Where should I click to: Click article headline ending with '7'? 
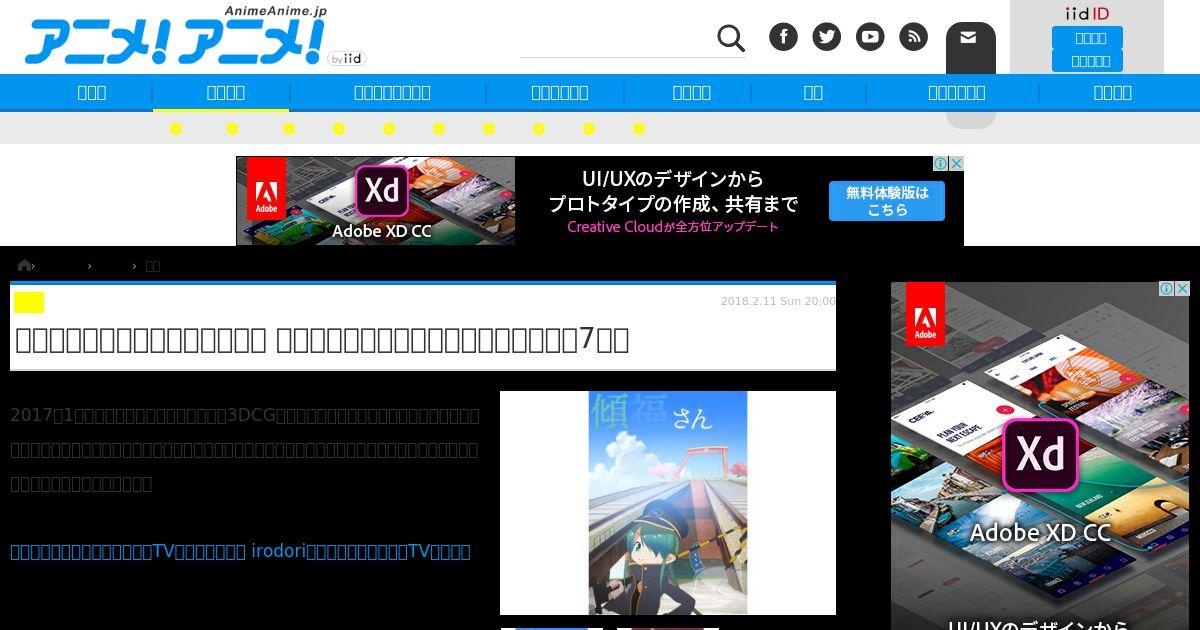[322, 340]
